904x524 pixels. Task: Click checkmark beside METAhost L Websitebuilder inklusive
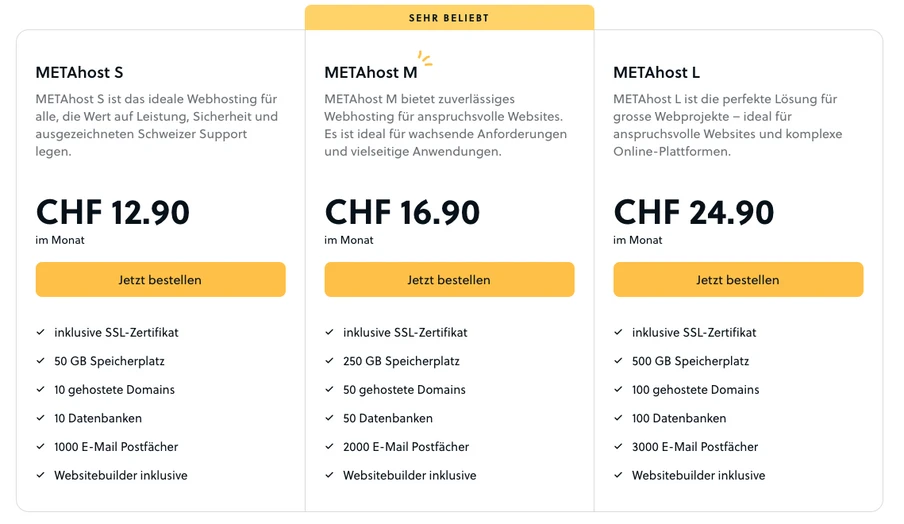[618, 475]
